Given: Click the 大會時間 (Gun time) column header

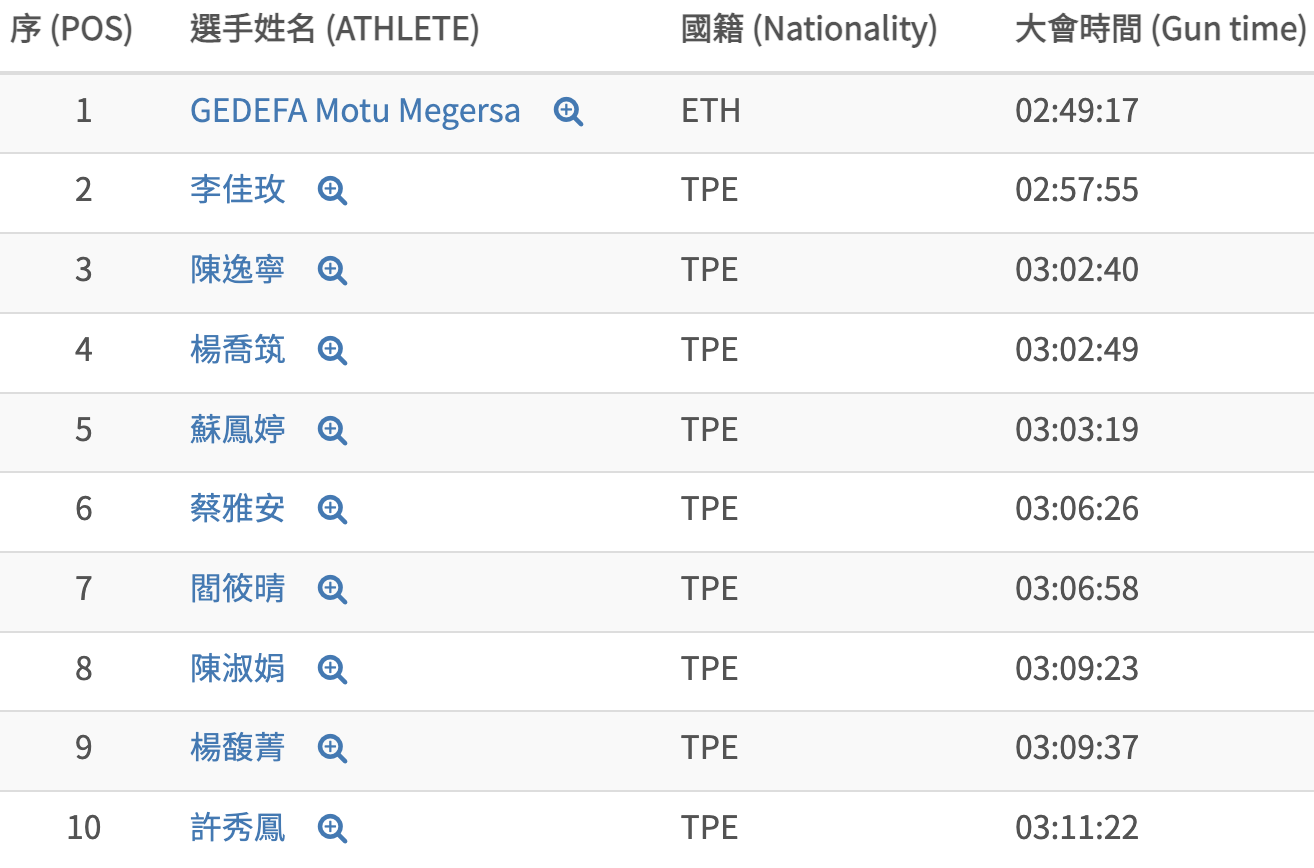Looking at the screenshot, I should tap(1160, 30).
